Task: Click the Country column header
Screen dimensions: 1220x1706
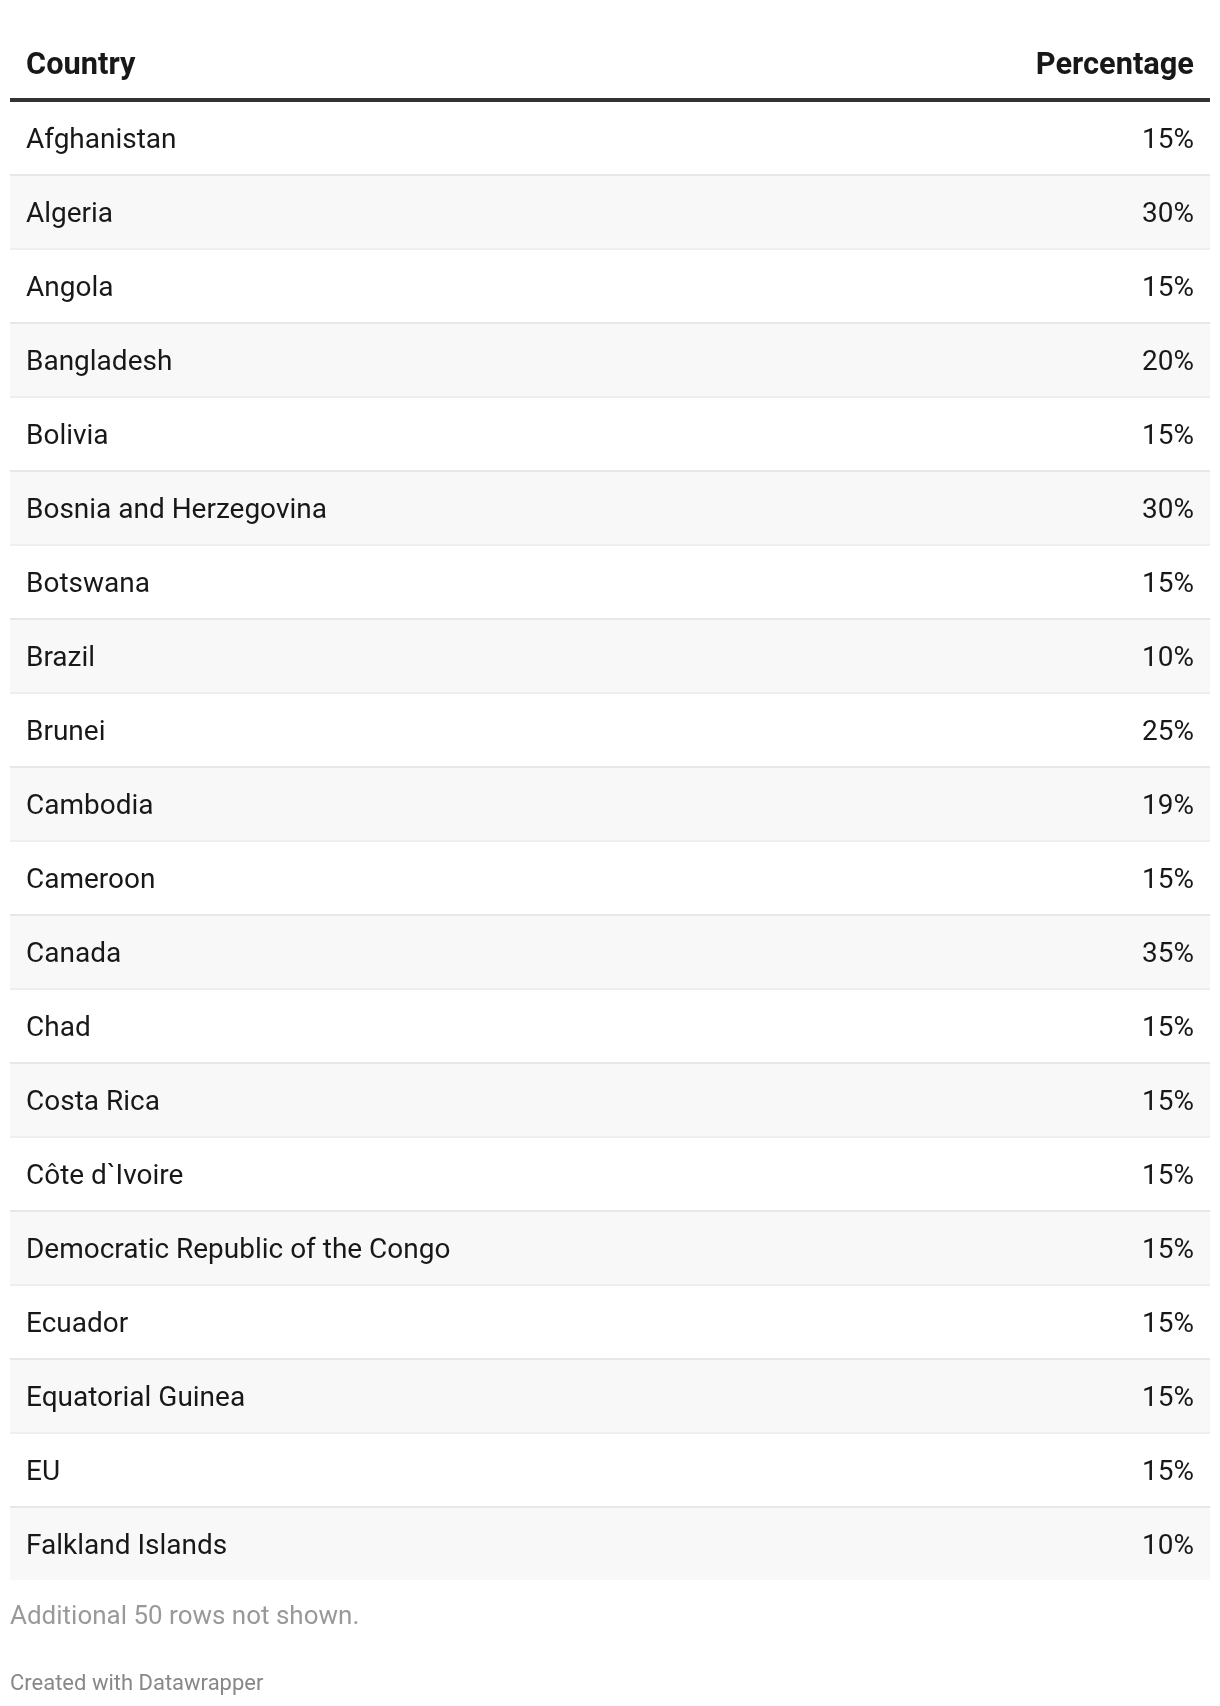Action: (80, 63)
